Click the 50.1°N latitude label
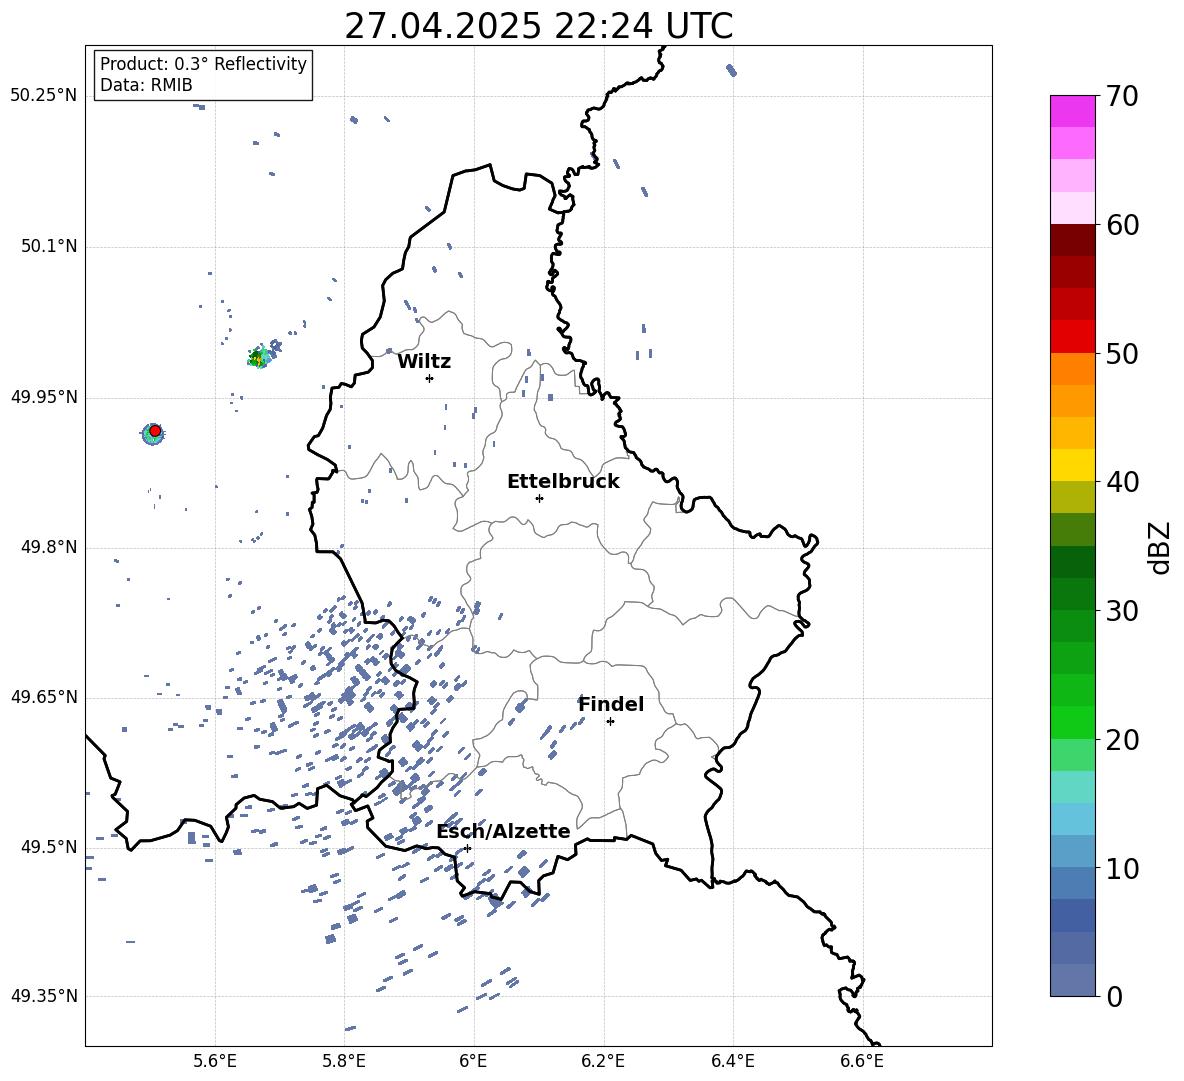This screenshot has width=1184, height=1081. coord(49,246)
